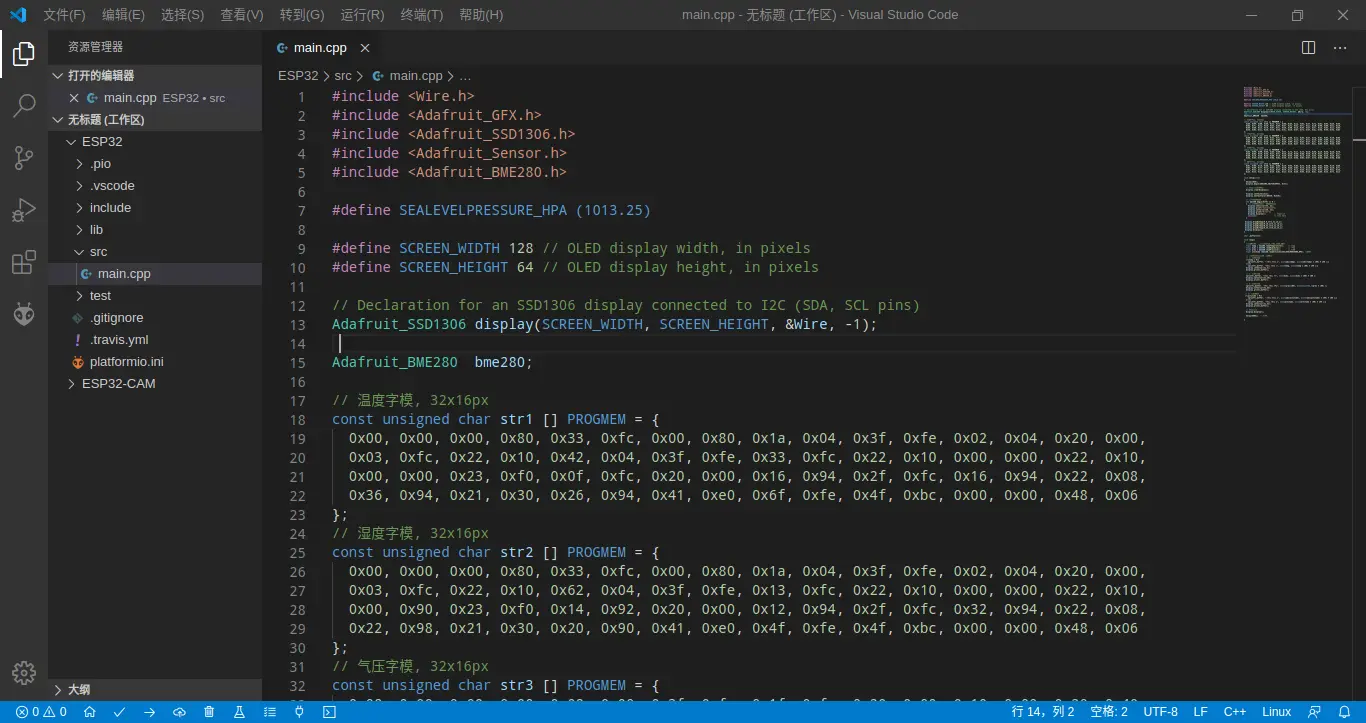Open the .gitignore file

(155, 318)
